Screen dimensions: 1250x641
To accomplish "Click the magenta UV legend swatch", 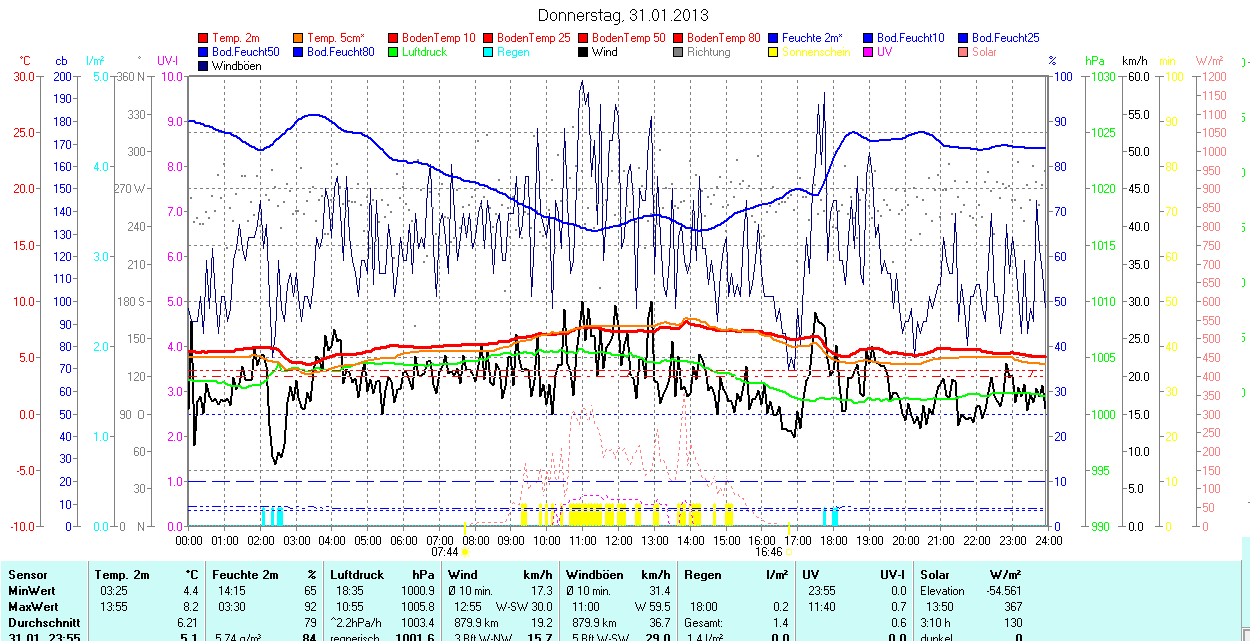I will [x=868, y=52].
